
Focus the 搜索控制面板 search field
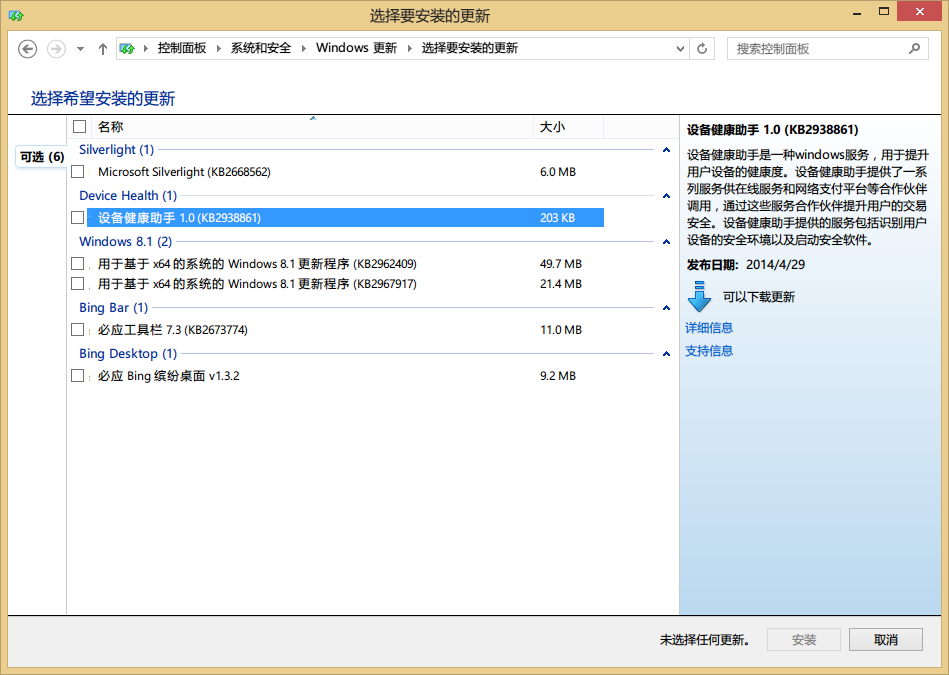pos(815,48)
